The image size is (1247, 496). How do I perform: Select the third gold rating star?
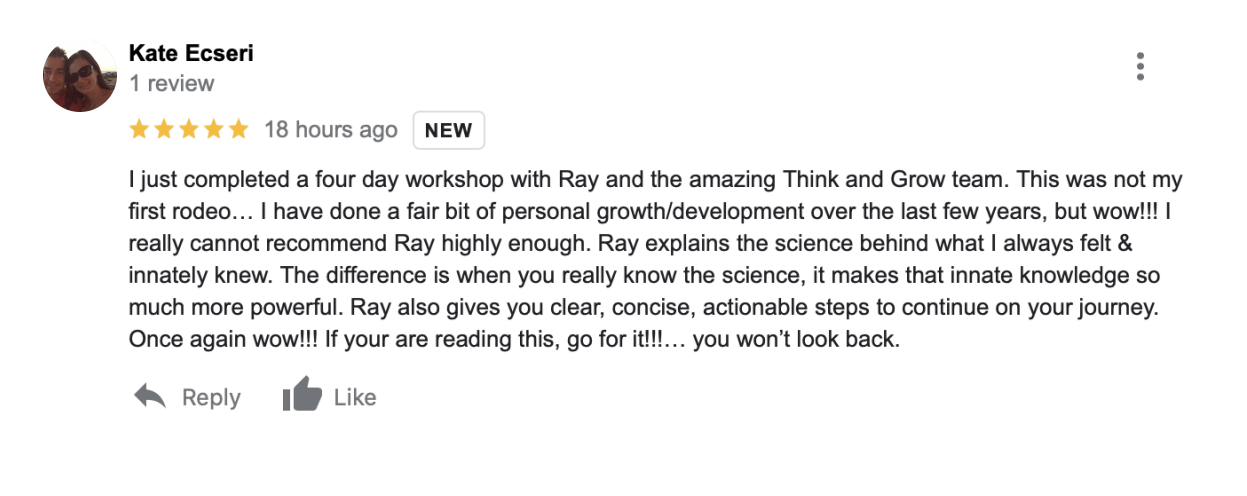pyautogui.click(x=189, y=130)
